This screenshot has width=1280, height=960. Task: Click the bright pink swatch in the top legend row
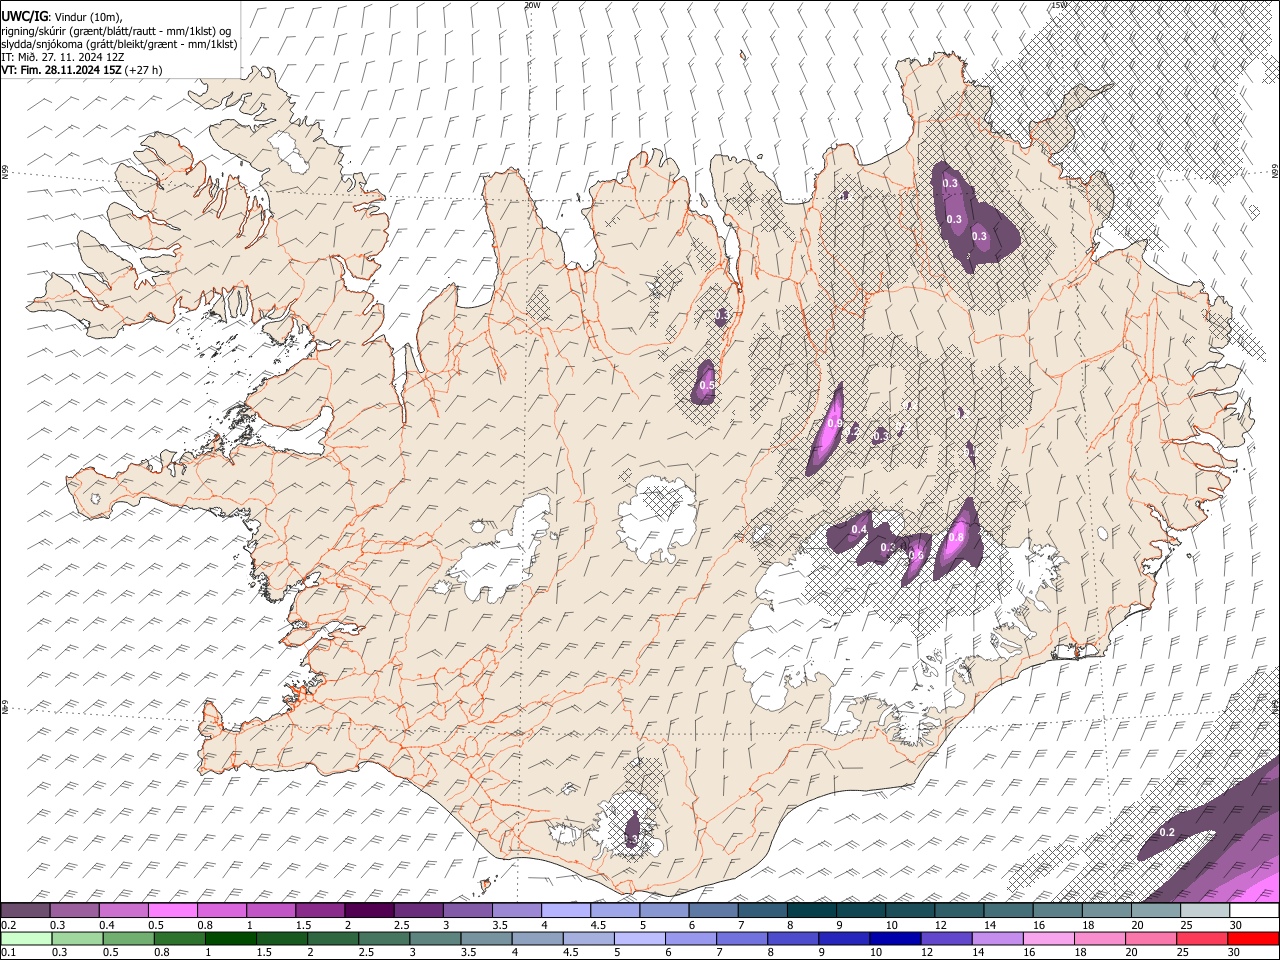point(172,910)
